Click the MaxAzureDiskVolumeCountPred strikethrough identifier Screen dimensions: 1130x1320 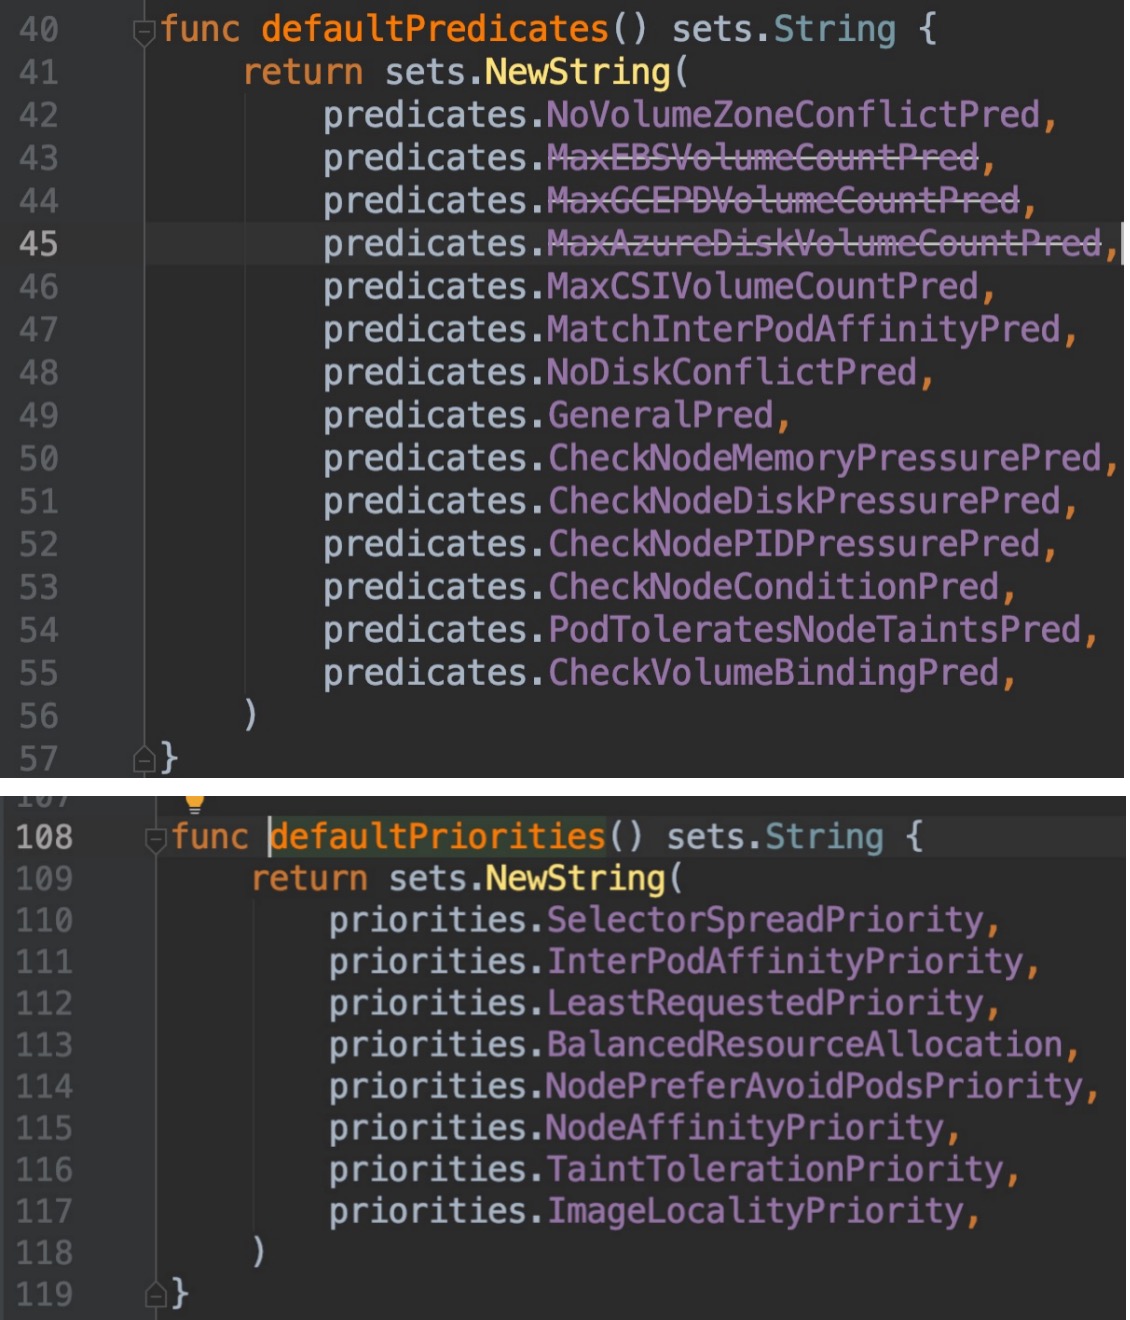[823, 243]
